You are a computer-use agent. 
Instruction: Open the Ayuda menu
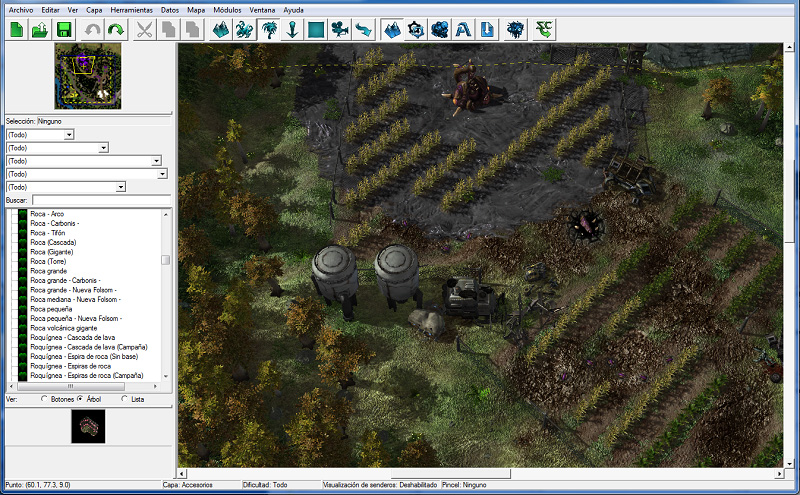293,10
